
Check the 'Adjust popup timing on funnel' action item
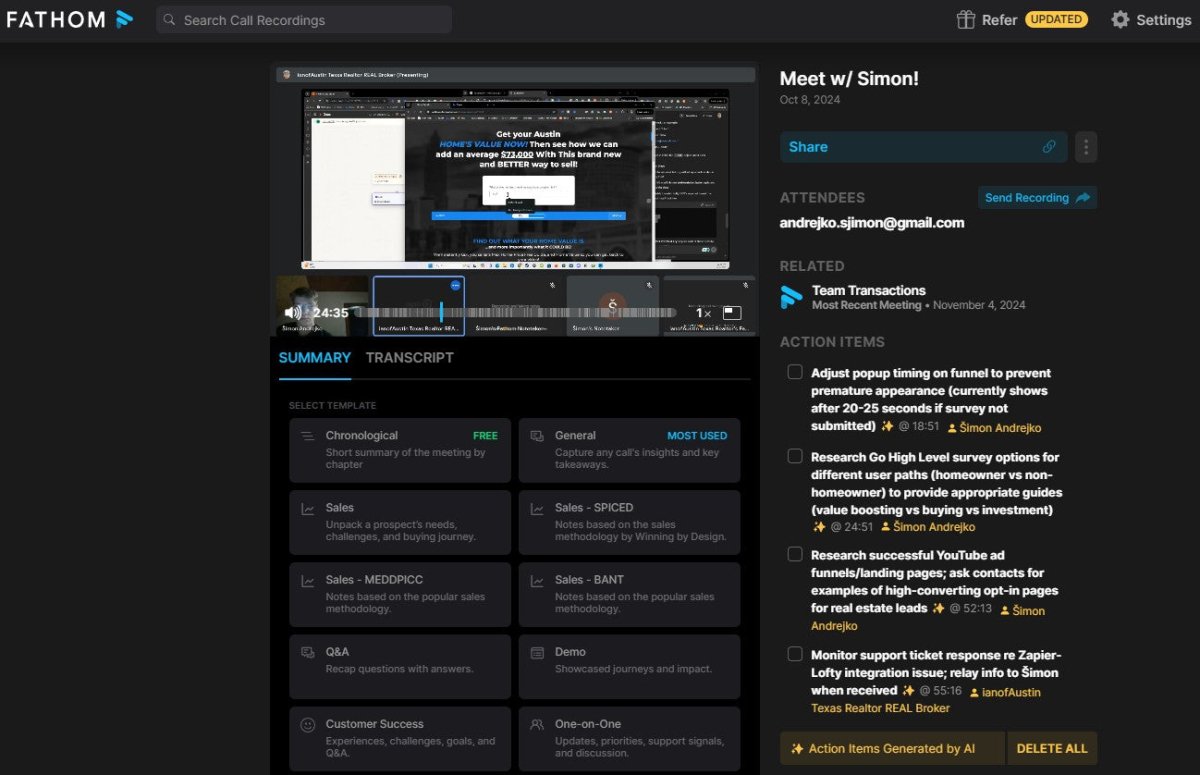click(795, 372)
